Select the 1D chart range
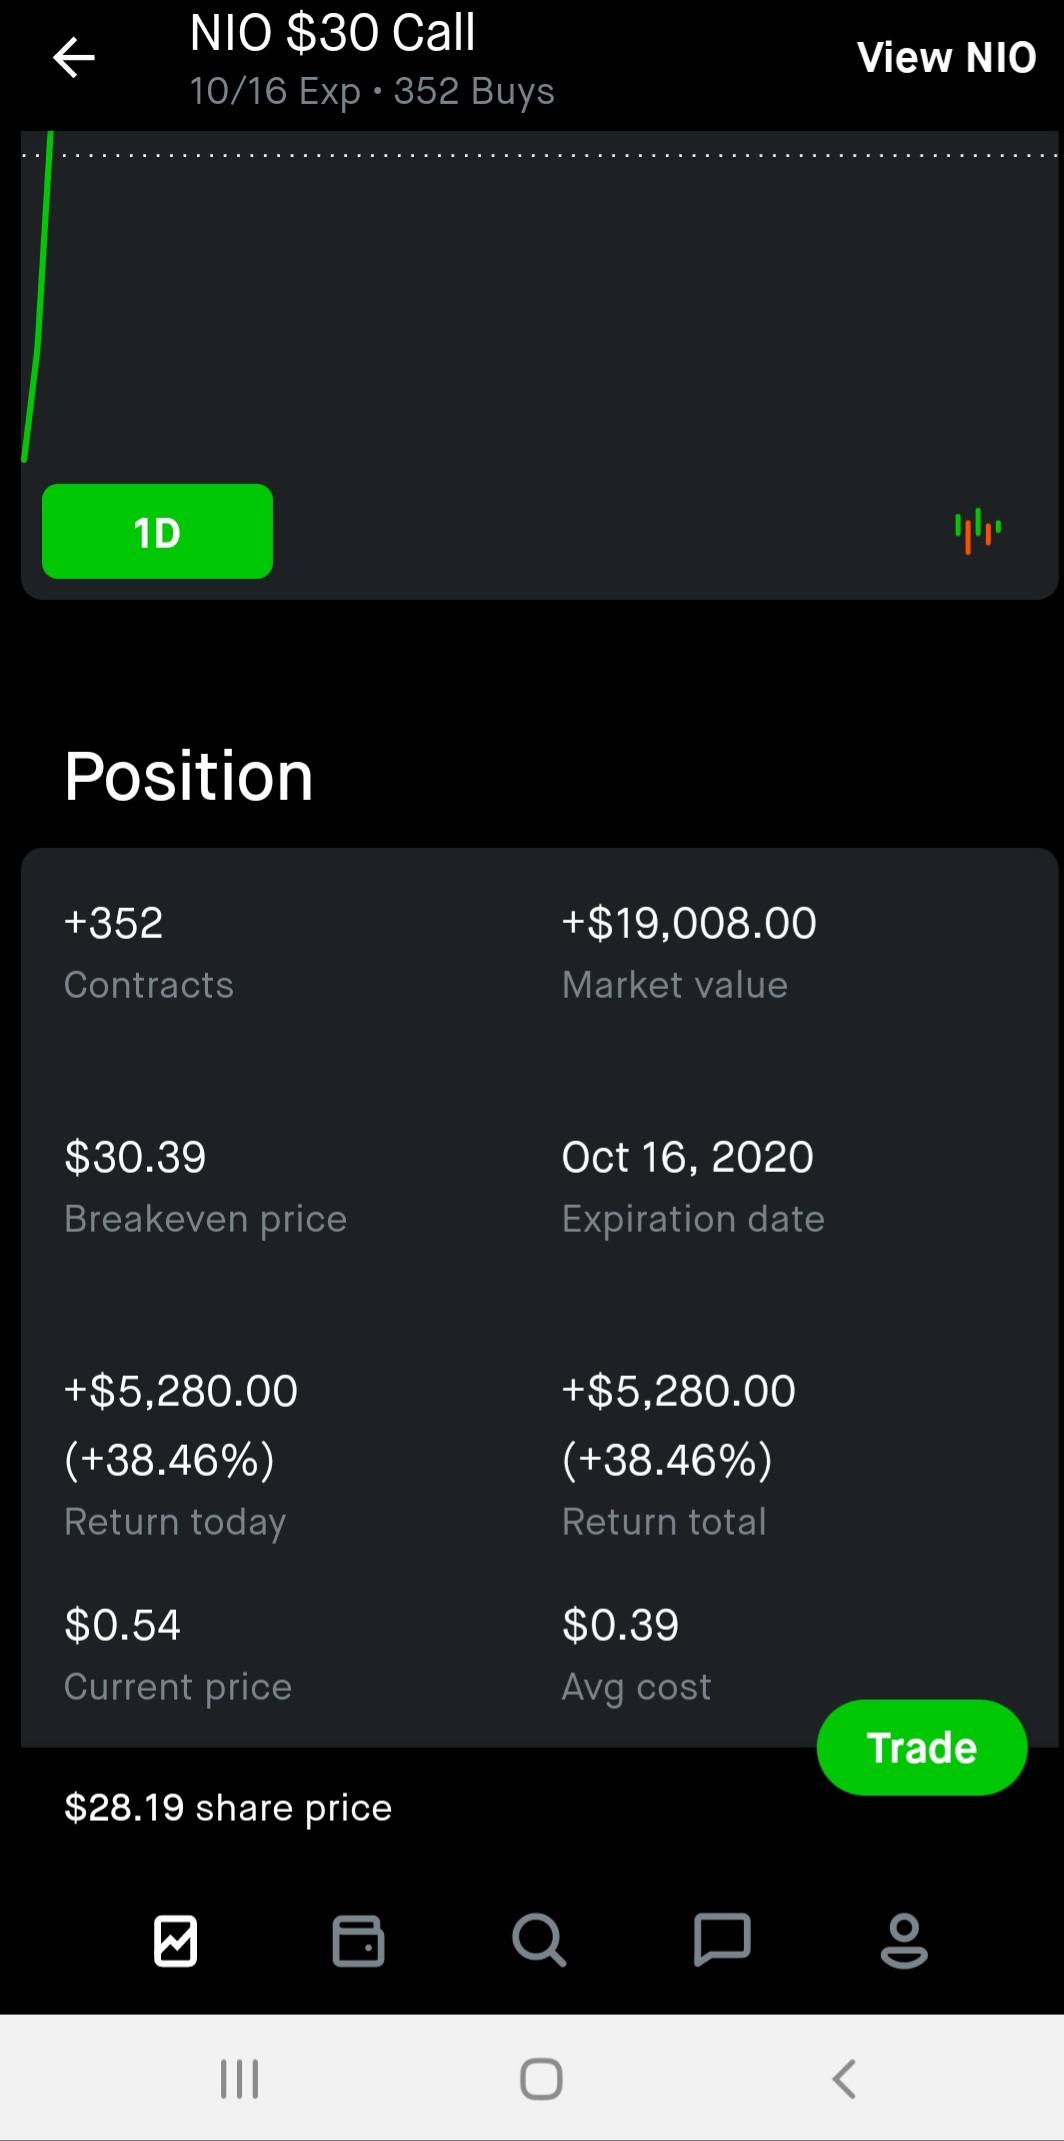This screenshot has height=2141, width=1064. pos(157,531)
